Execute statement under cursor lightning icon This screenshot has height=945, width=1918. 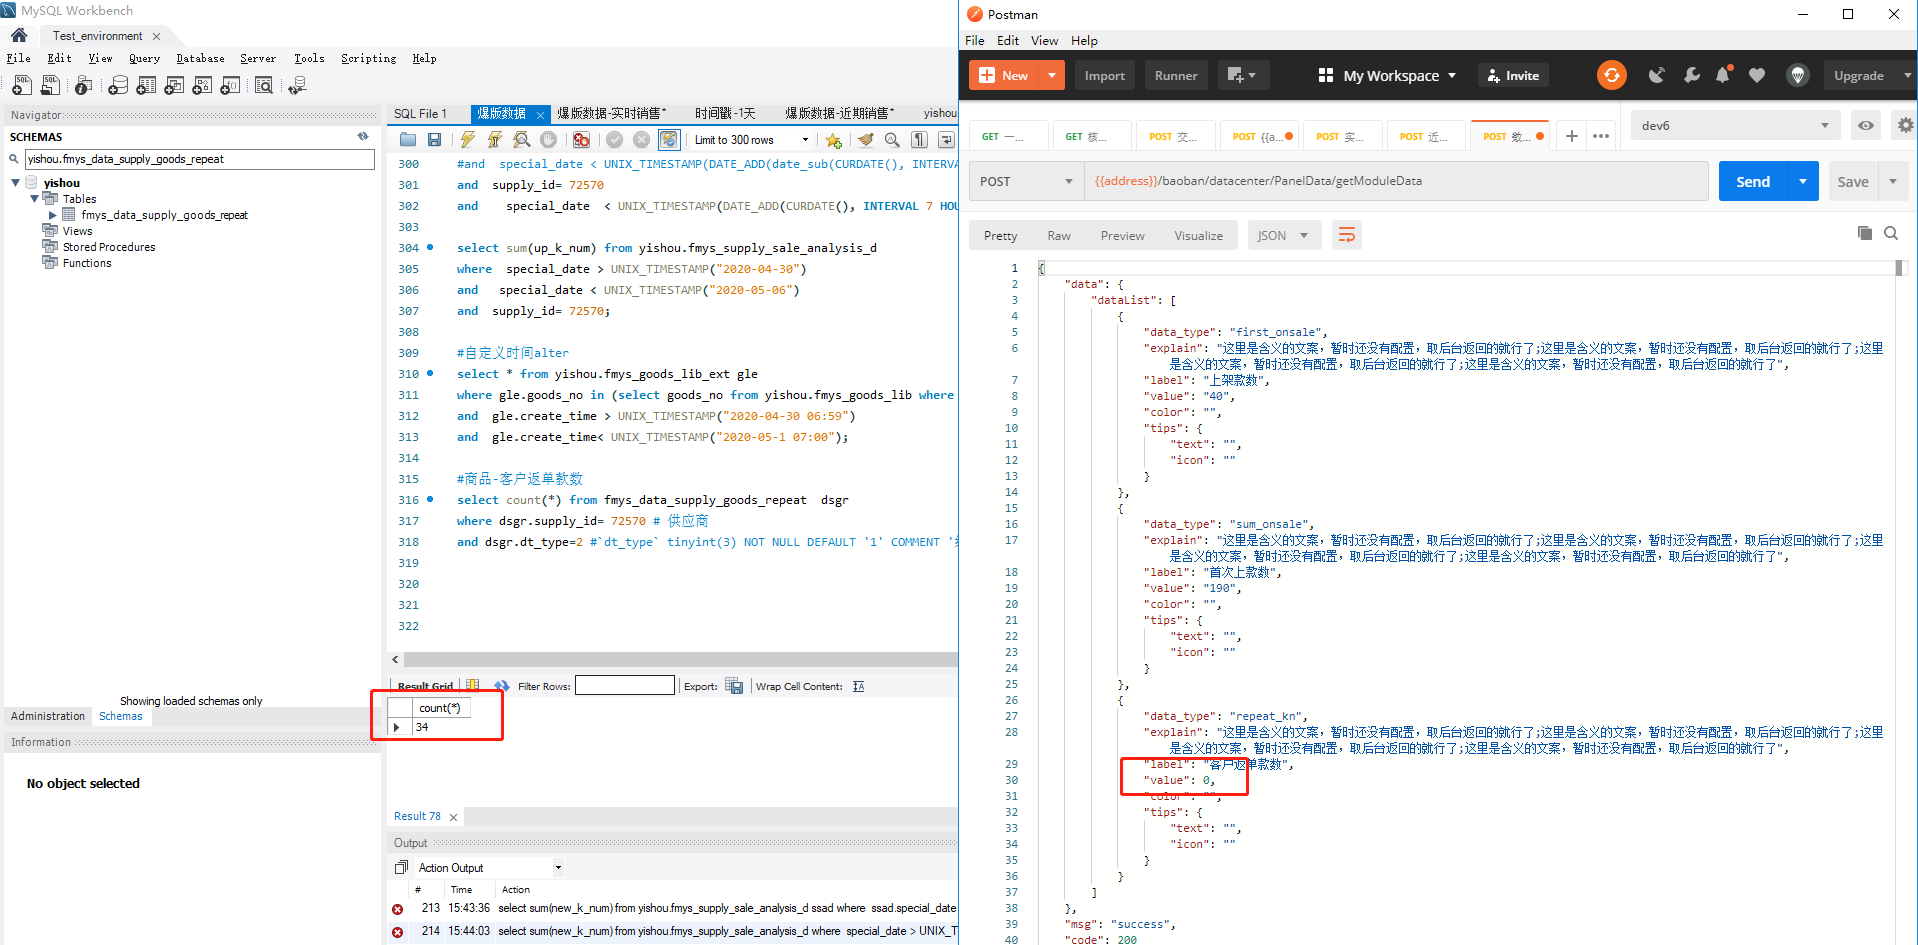495,140
